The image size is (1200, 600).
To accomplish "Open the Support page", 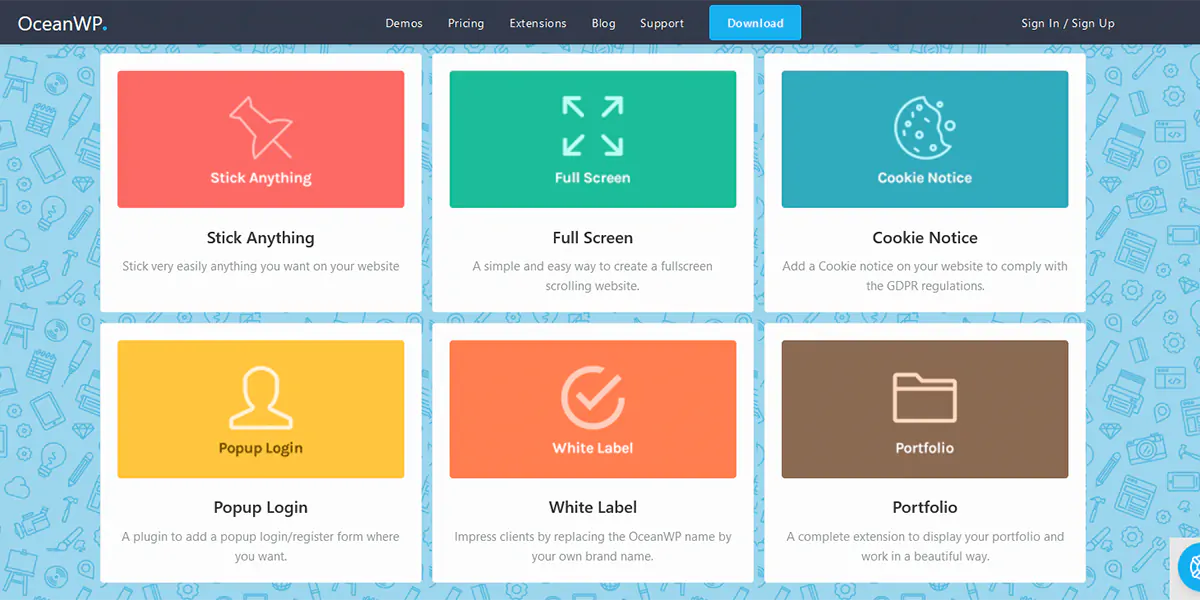I will point(662,23).
